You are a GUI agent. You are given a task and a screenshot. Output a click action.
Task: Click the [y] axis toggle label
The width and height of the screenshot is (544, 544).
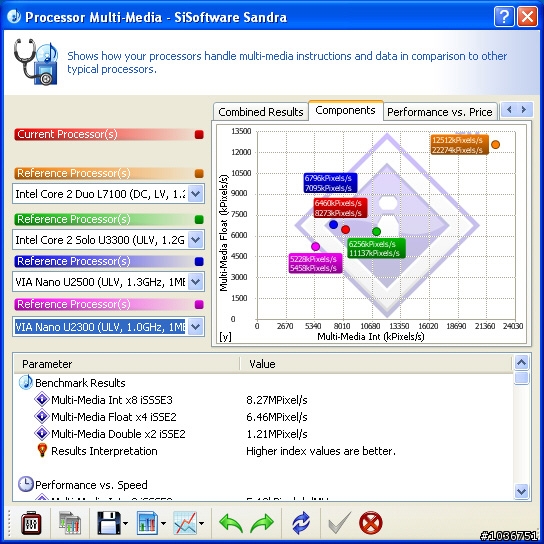tap(226, 336)
